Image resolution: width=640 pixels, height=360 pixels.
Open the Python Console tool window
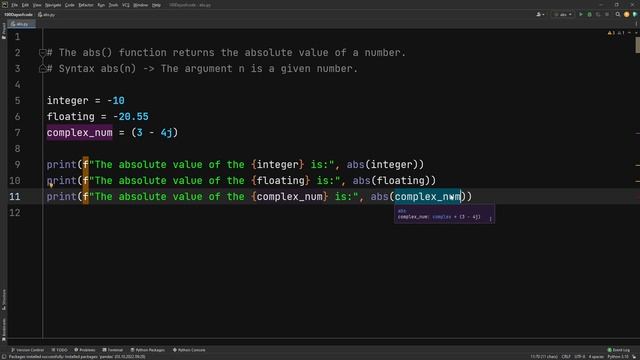[189, 350]
